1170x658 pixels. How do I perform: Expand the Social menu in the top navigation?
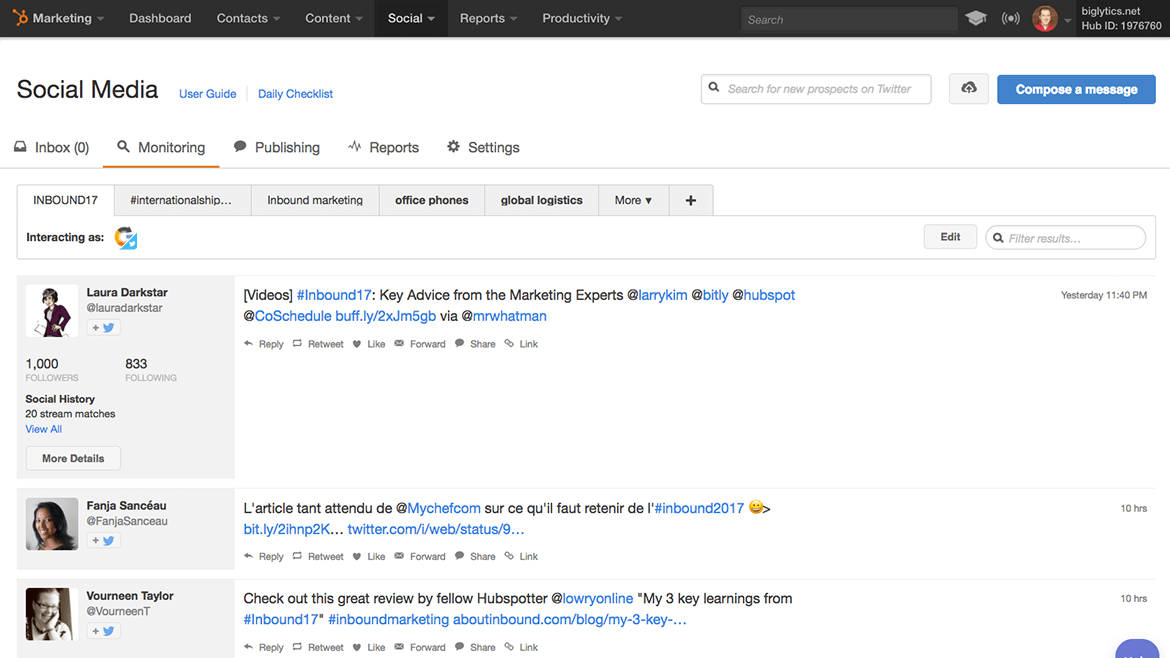pyautogui.click(x=410, y=18)
